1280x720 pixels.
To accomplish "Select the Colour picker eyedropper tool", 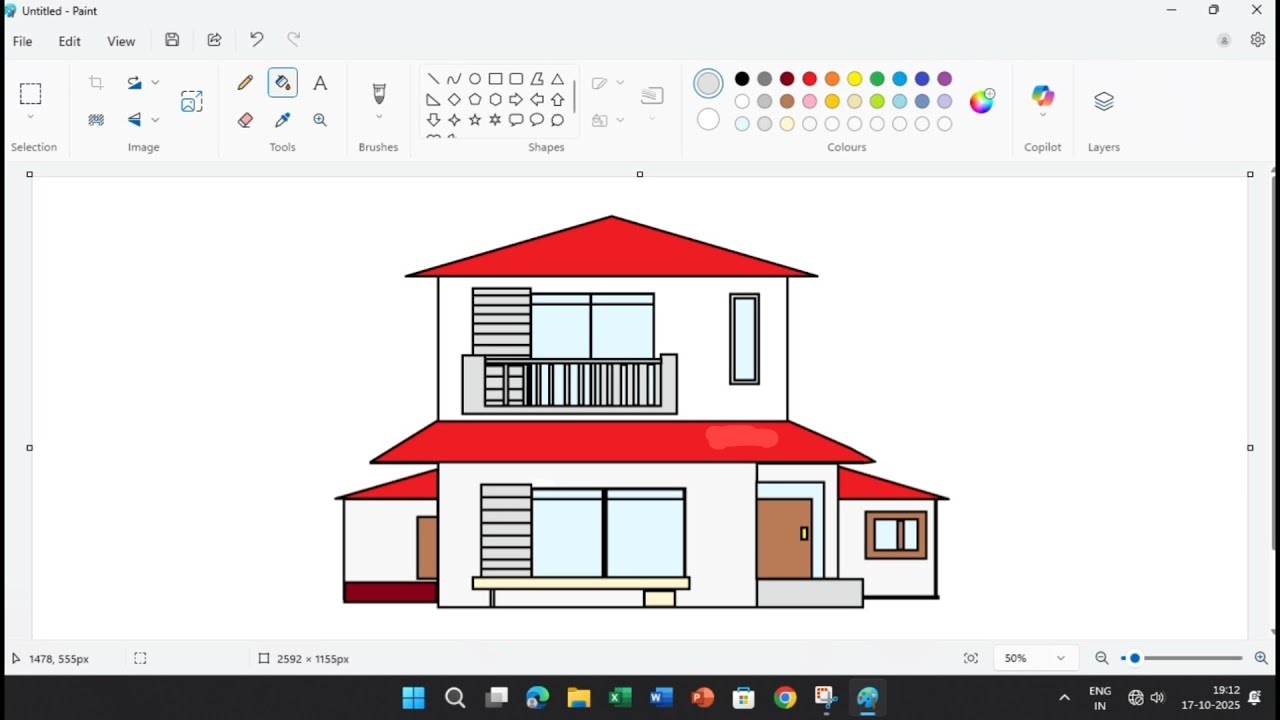I will (283, 120).
